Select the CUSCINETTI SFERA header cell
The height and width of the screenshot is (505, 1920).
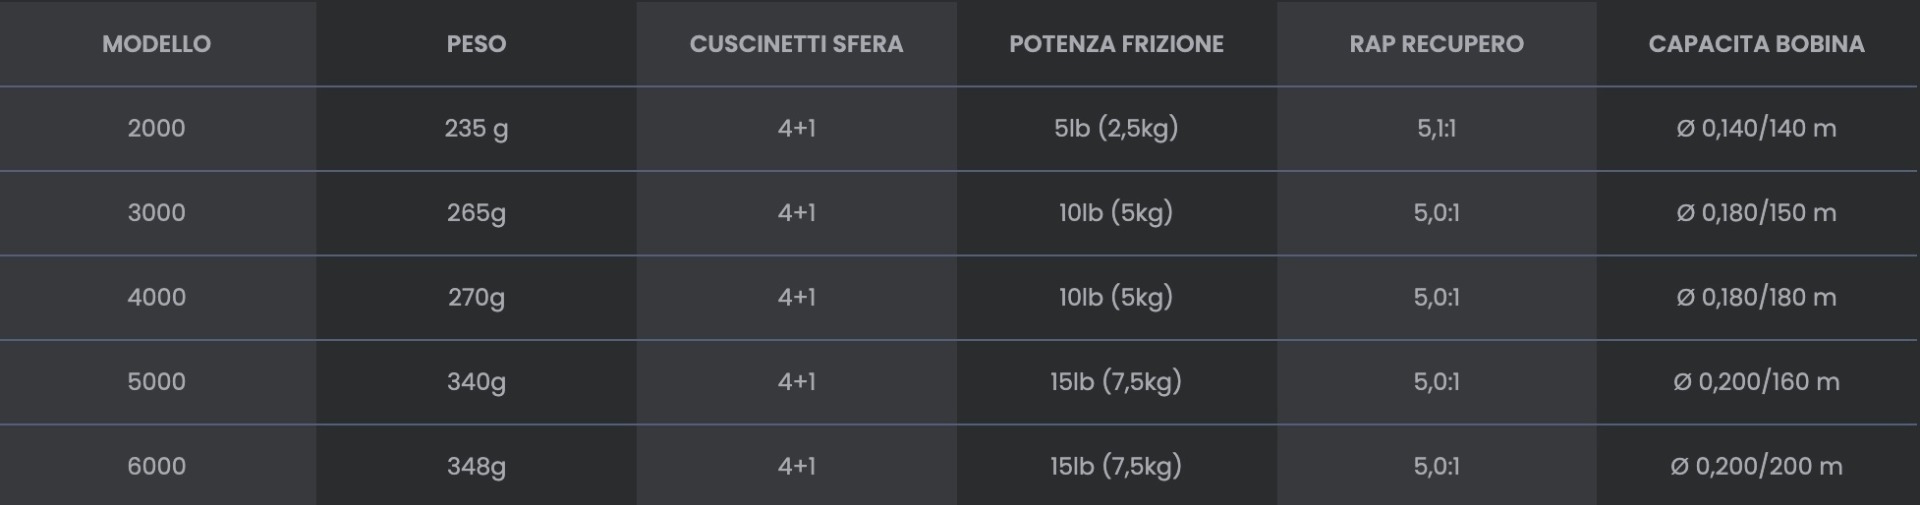point(796,44)
